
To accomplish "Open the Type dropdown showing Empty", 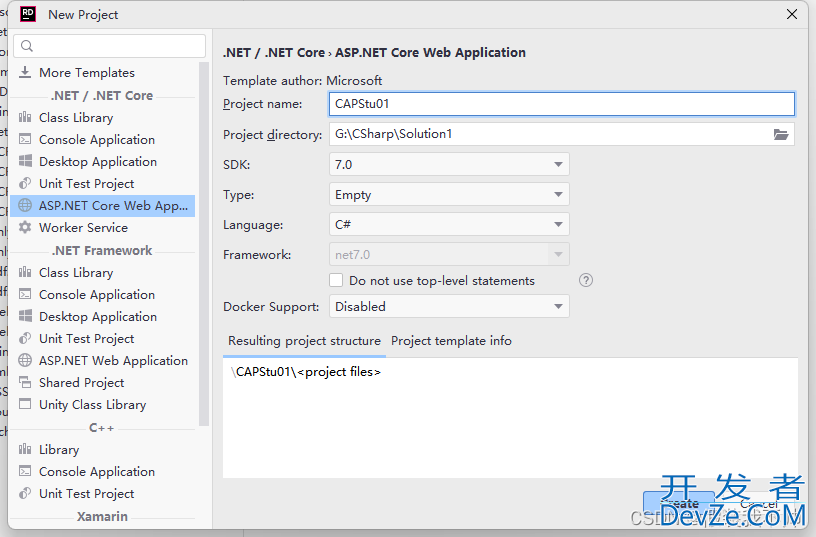I will click(x=449, y=195).
